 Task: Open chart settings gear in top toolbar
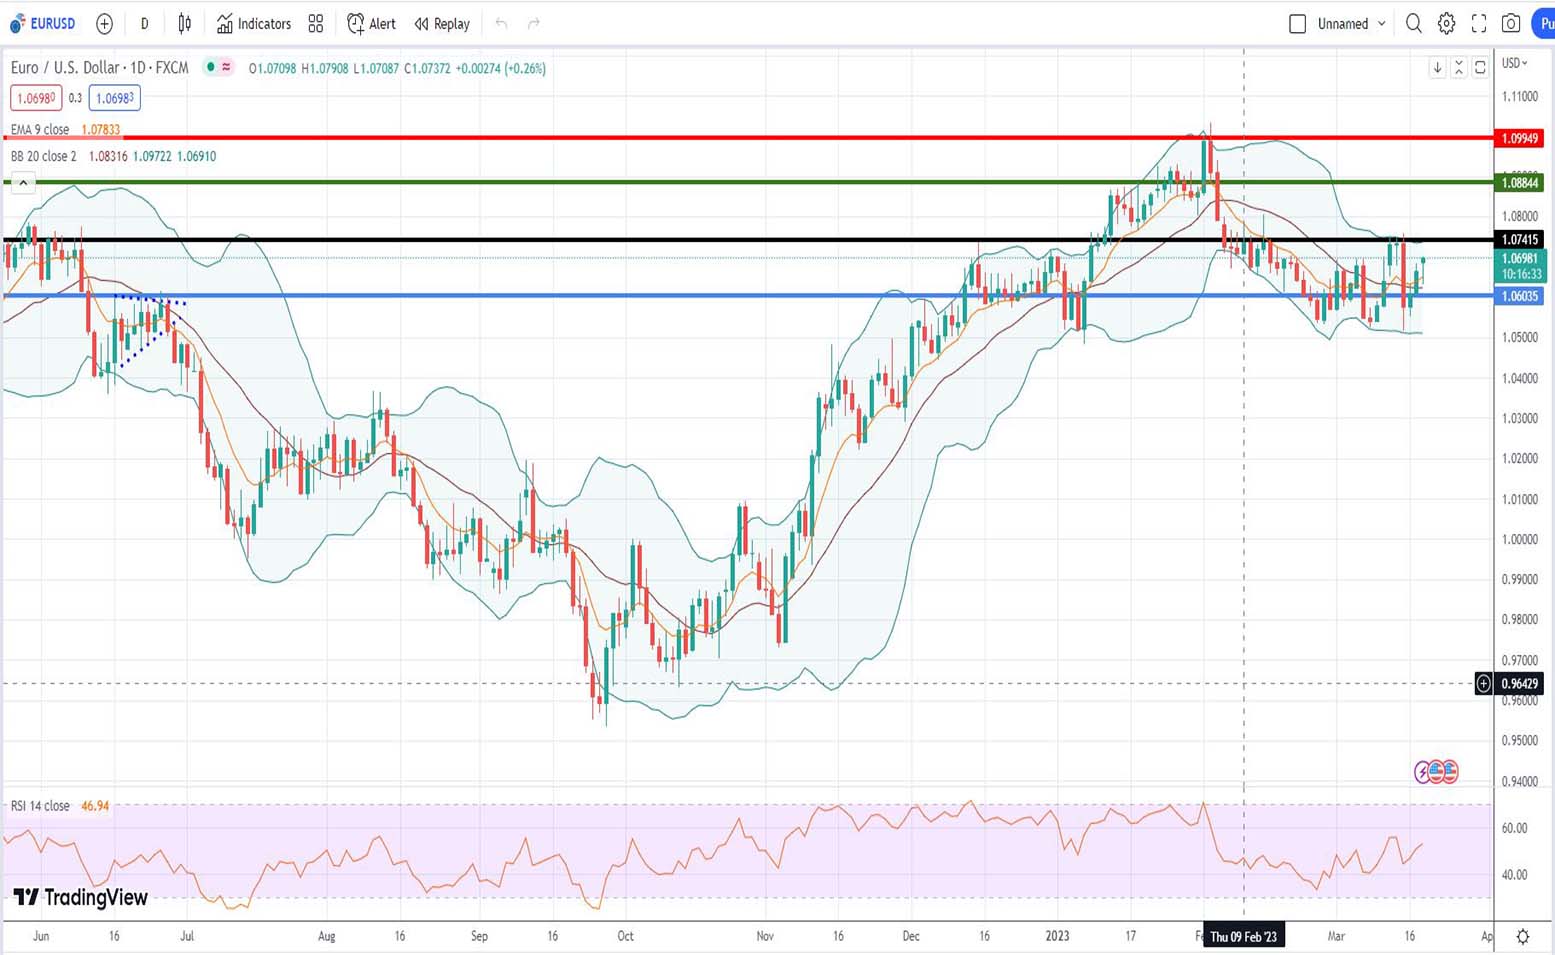click(1446, 23)
